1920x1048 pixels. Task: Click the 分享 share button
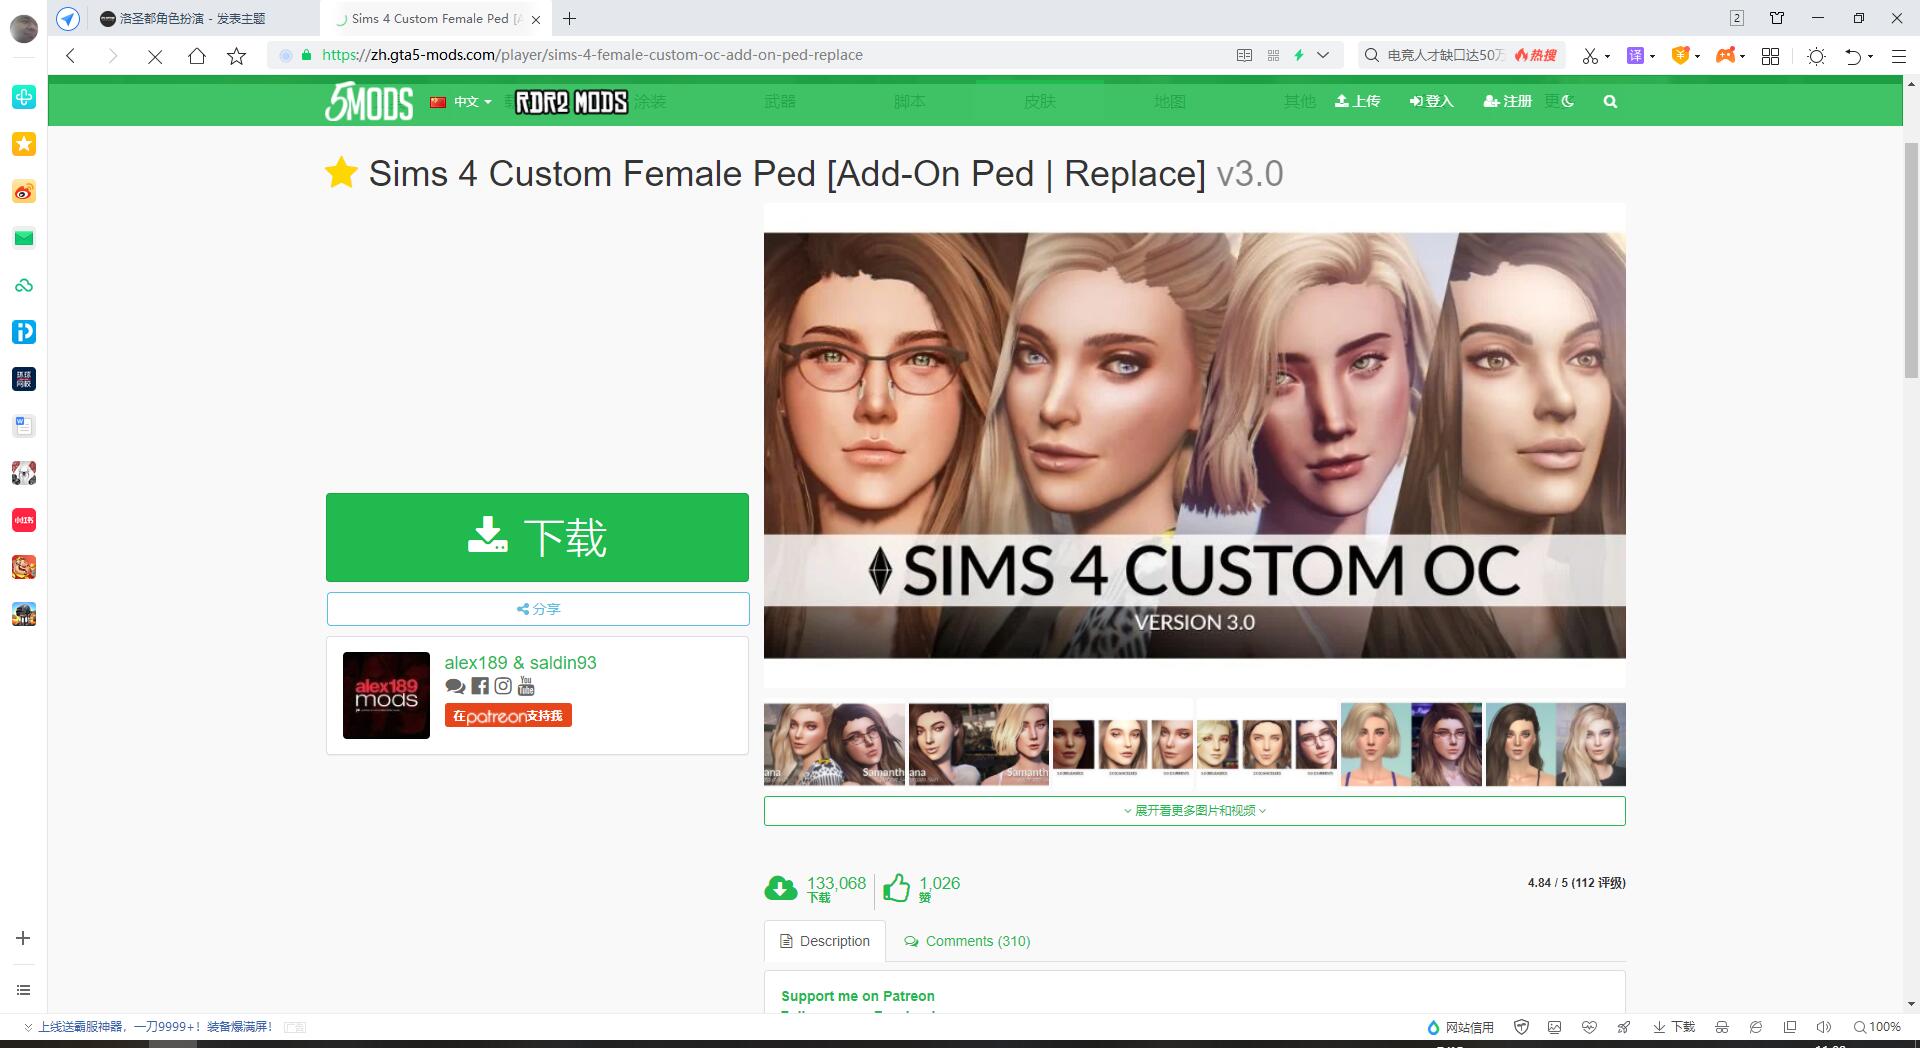click(537, 609)
